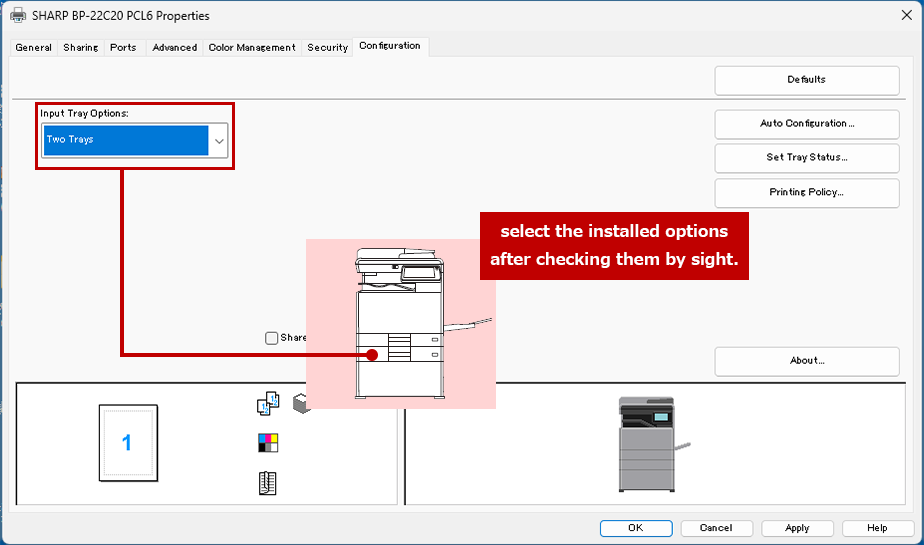924x545 pixels.
Task: Select the Configuration tab
Action: point(390,46)
